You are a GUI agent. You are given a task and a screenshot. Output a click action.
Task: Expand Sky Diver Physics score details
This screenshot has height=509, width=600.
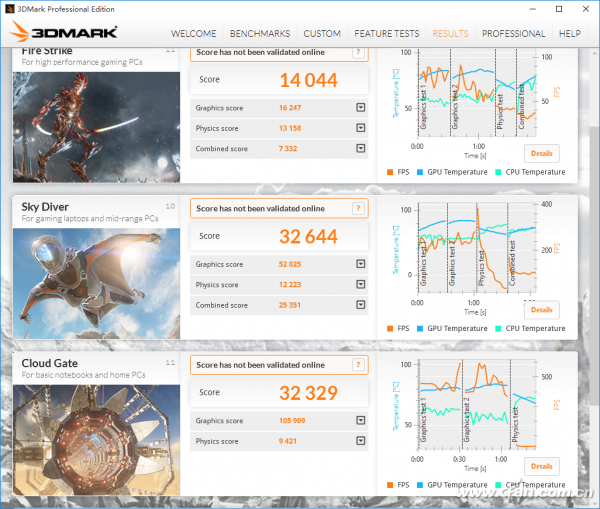(x=360, y=284)
